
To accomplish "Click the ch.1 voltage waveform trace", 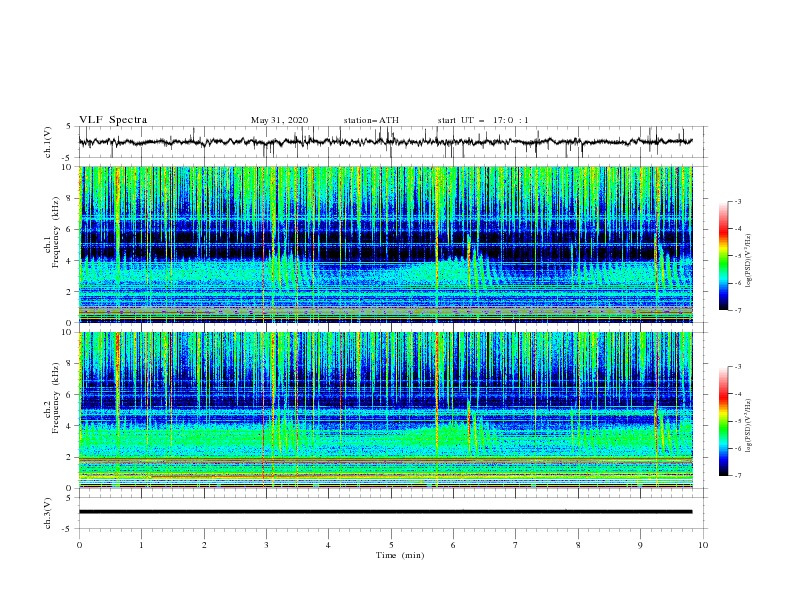I will (385, 142).
